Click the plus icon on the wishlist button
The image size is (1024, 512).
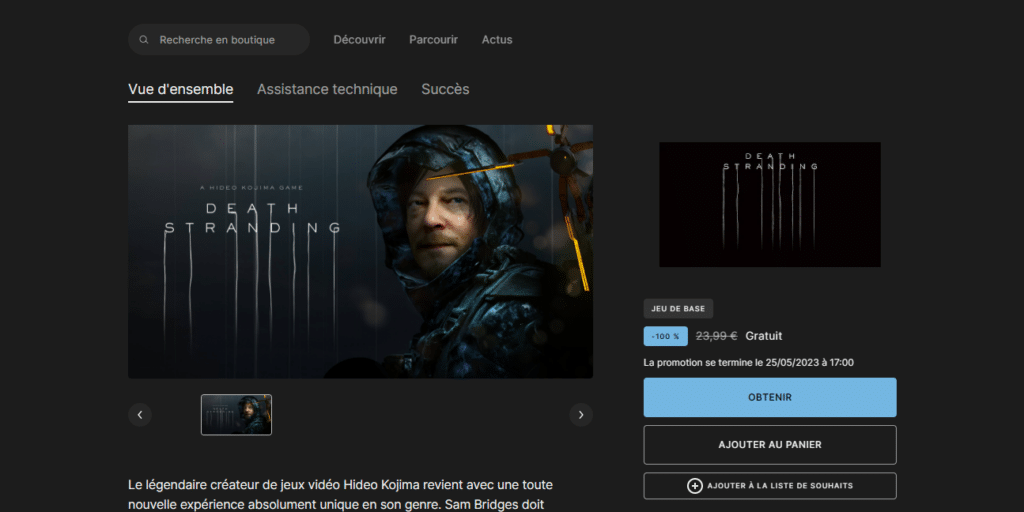click(695, 486)
